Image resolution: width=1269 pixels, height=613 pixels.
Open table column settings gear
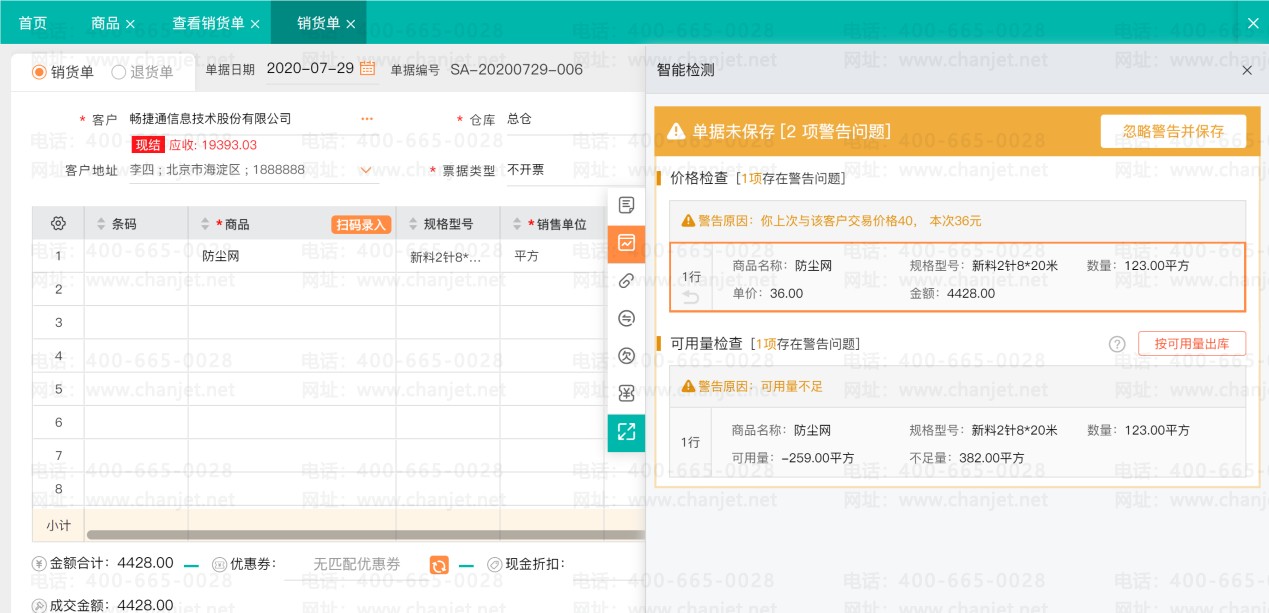point(58,223)
